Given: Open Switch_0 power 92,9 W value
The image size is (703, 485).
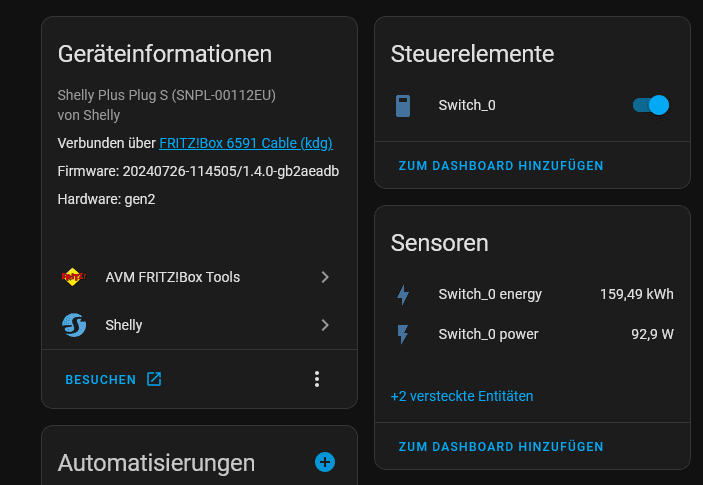Looking at the screenshot, I should (x=652, y=334).
